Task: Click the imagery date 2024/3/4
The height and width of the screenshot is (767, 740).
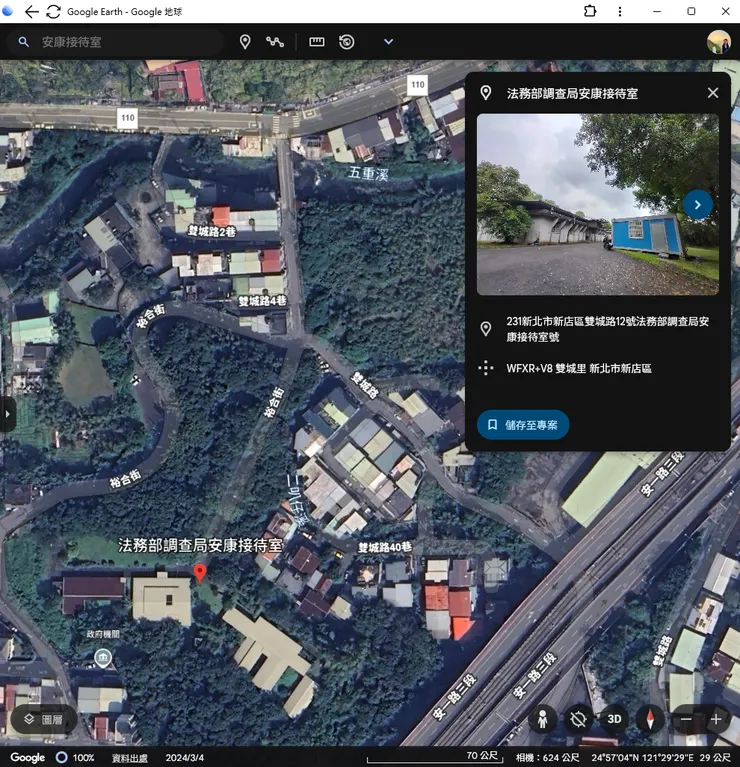Action: (184, 758)
